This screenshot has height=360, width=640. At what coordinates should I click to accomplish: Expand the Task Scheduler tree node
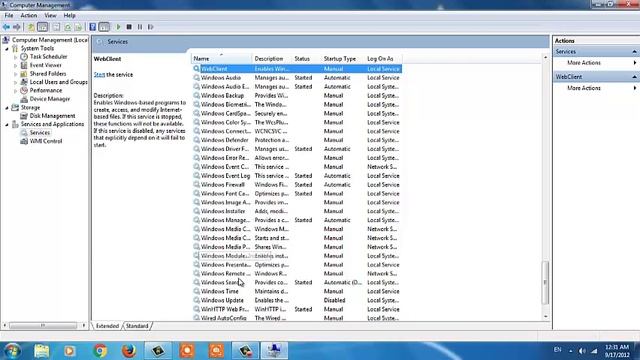click(x=16, y=57)
